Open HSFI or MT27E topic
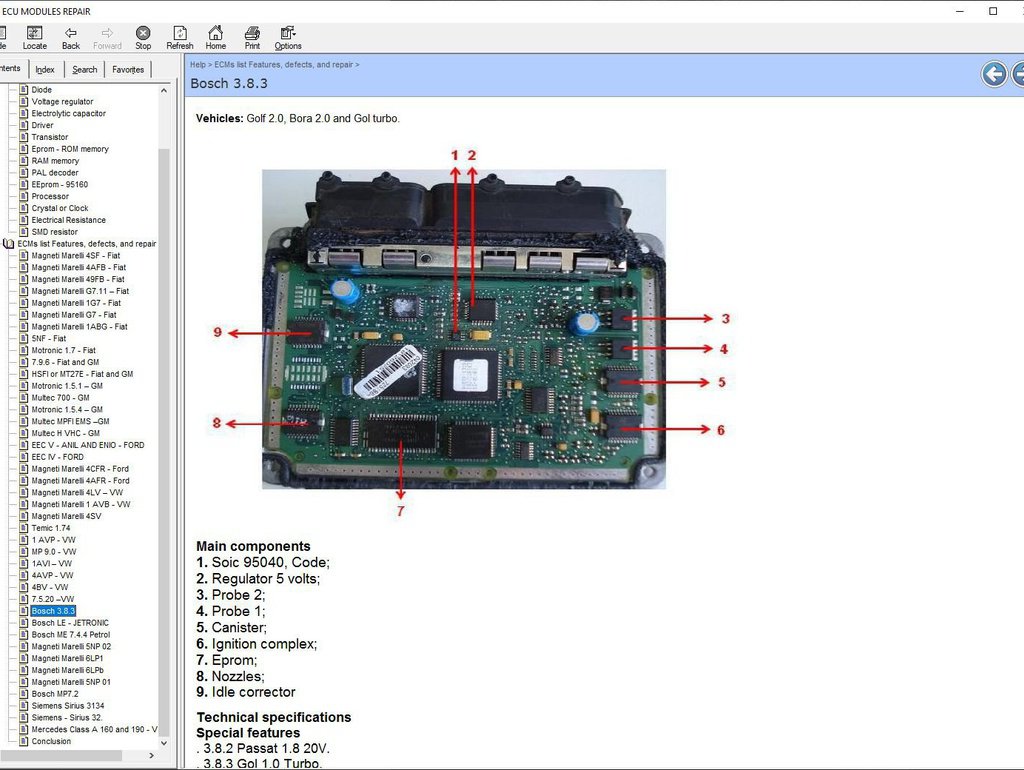The height and width of the screenshot is (770, 1024). [x=82, y=374]
